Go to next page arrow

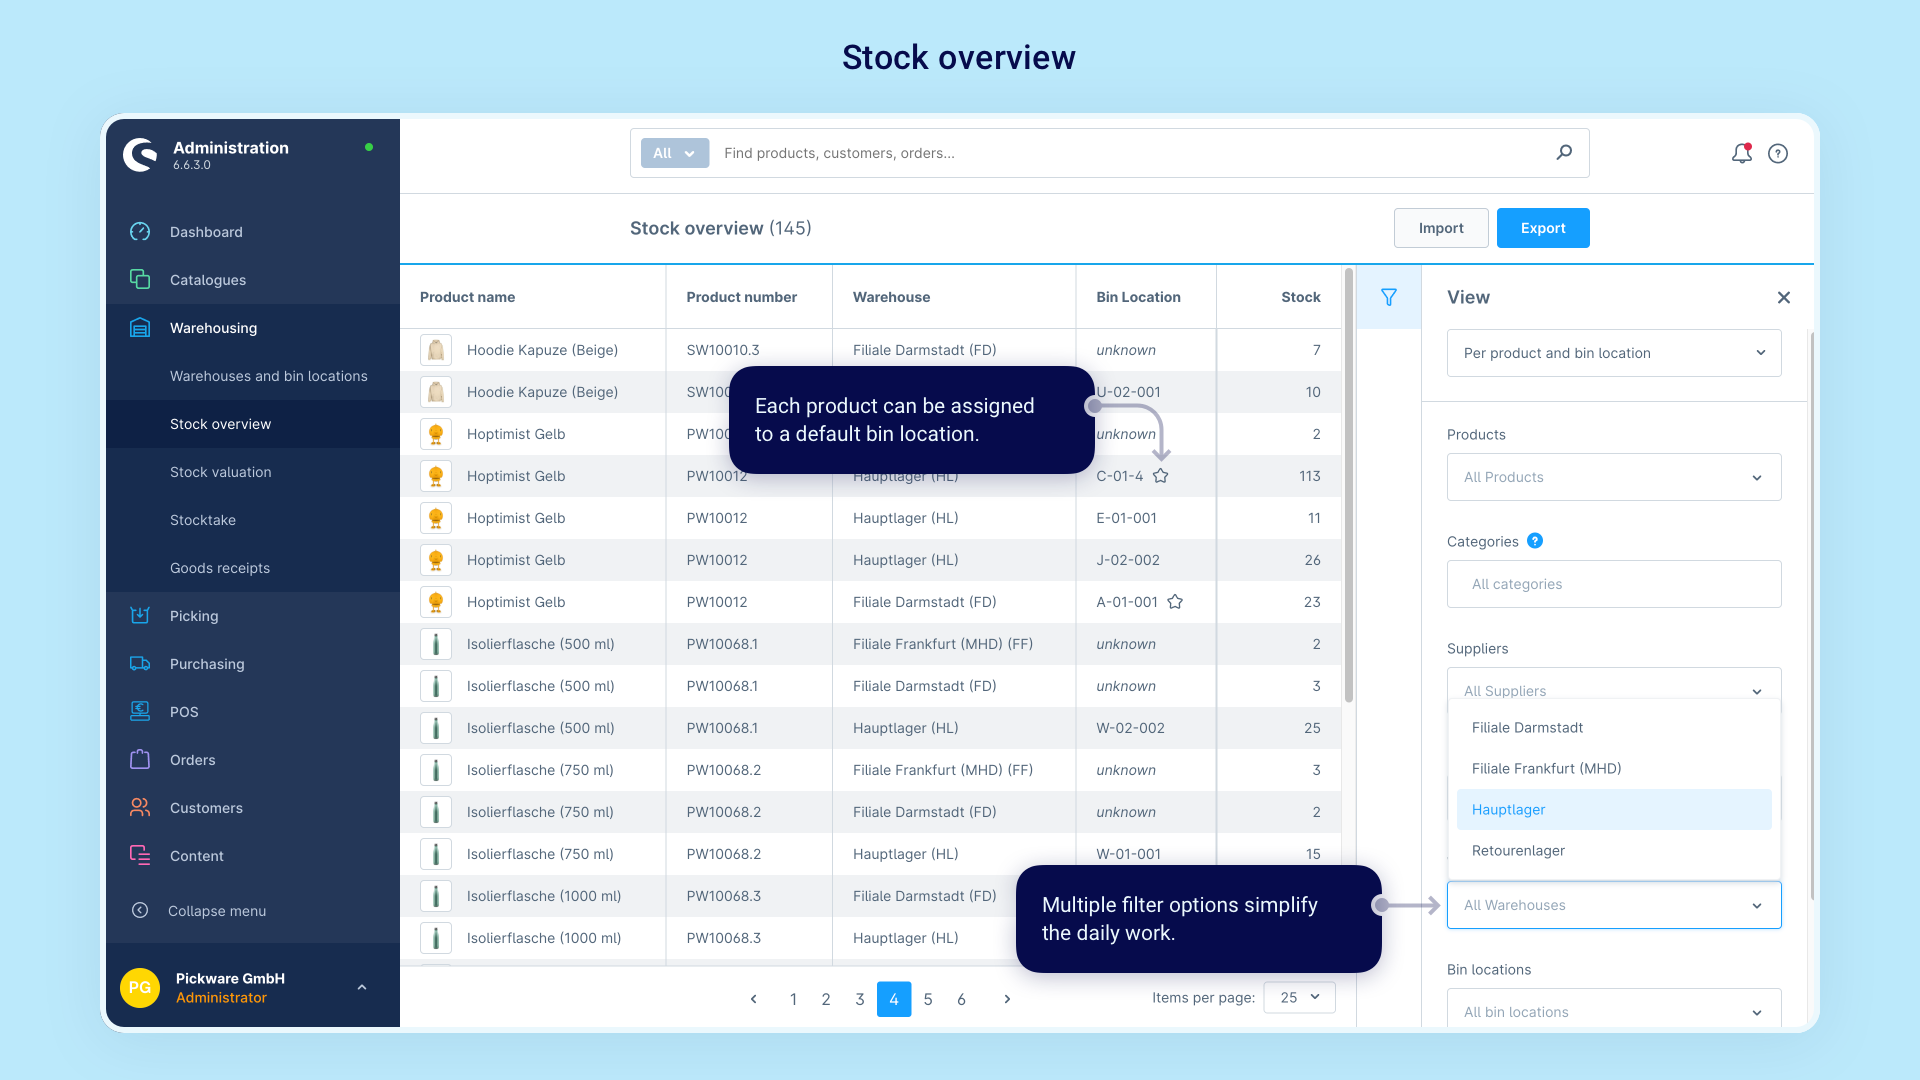click(1007, 999)
